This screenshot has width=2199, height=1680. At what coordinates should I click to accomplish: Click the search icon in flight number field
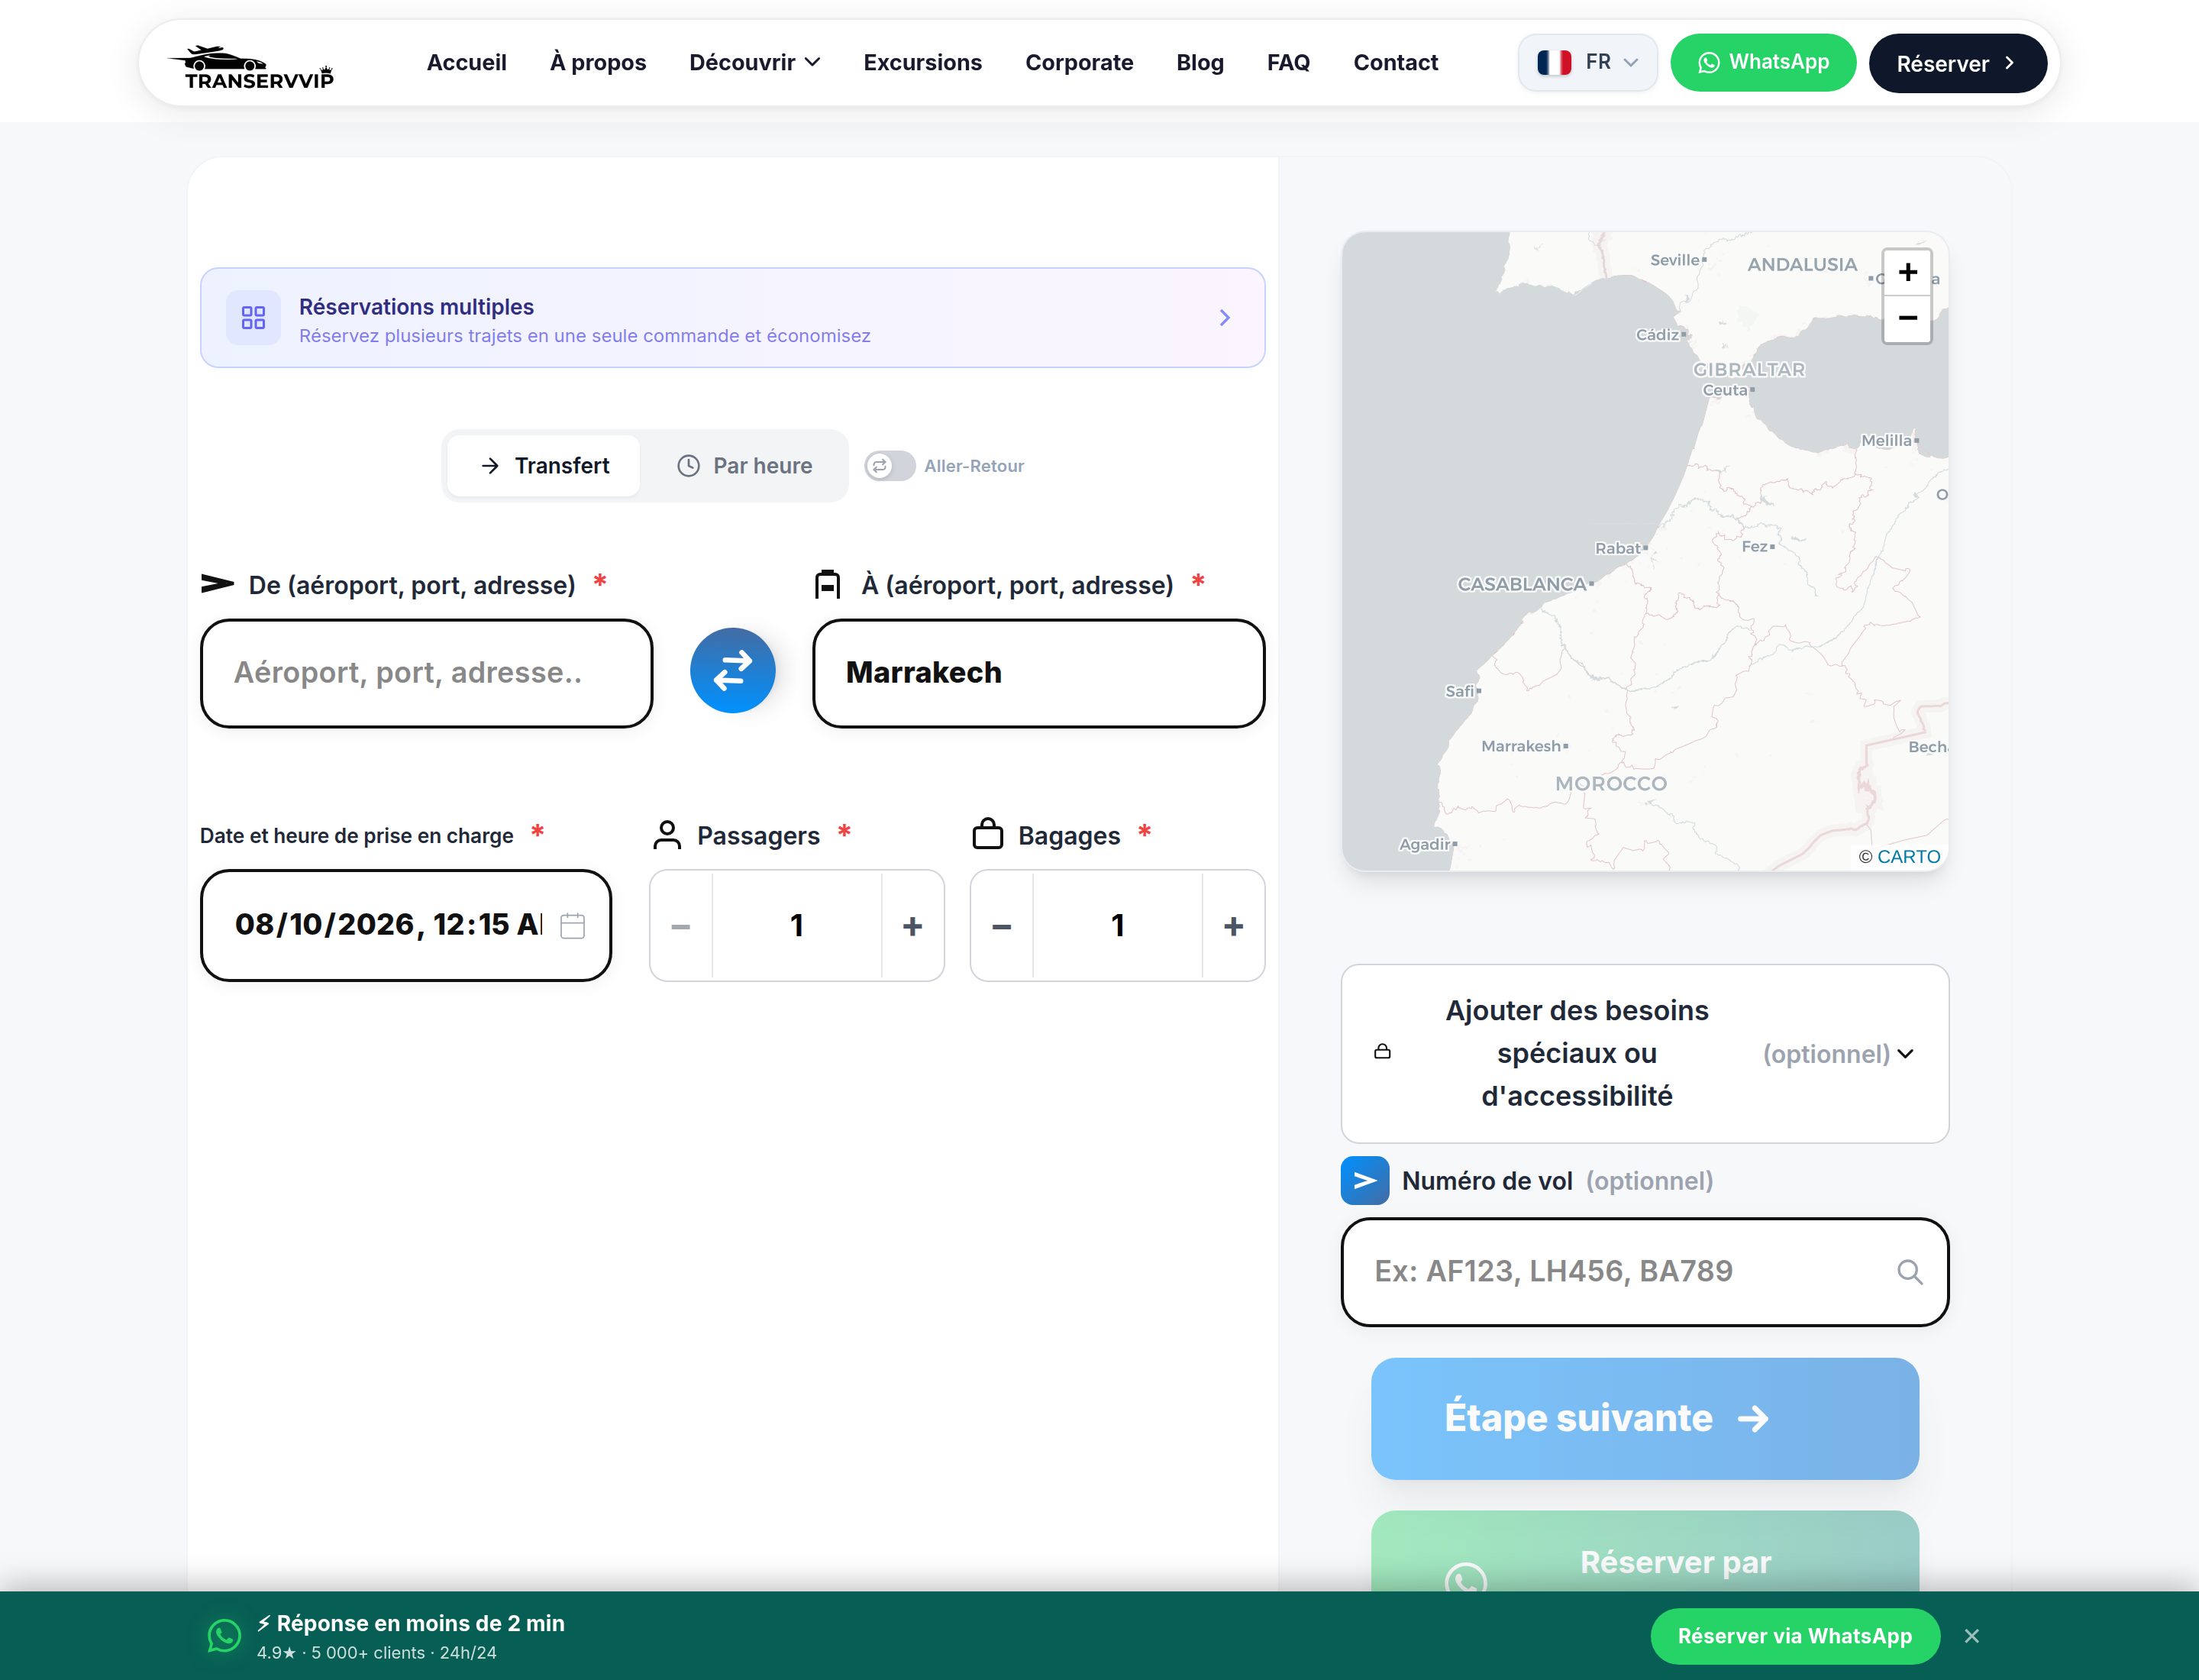click(1909, 1272)
